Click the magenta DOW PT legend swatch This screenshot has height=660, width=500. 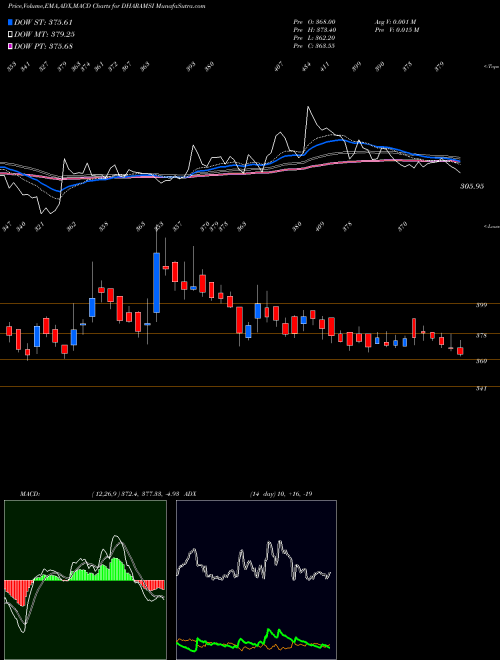(x=10, y=46)
